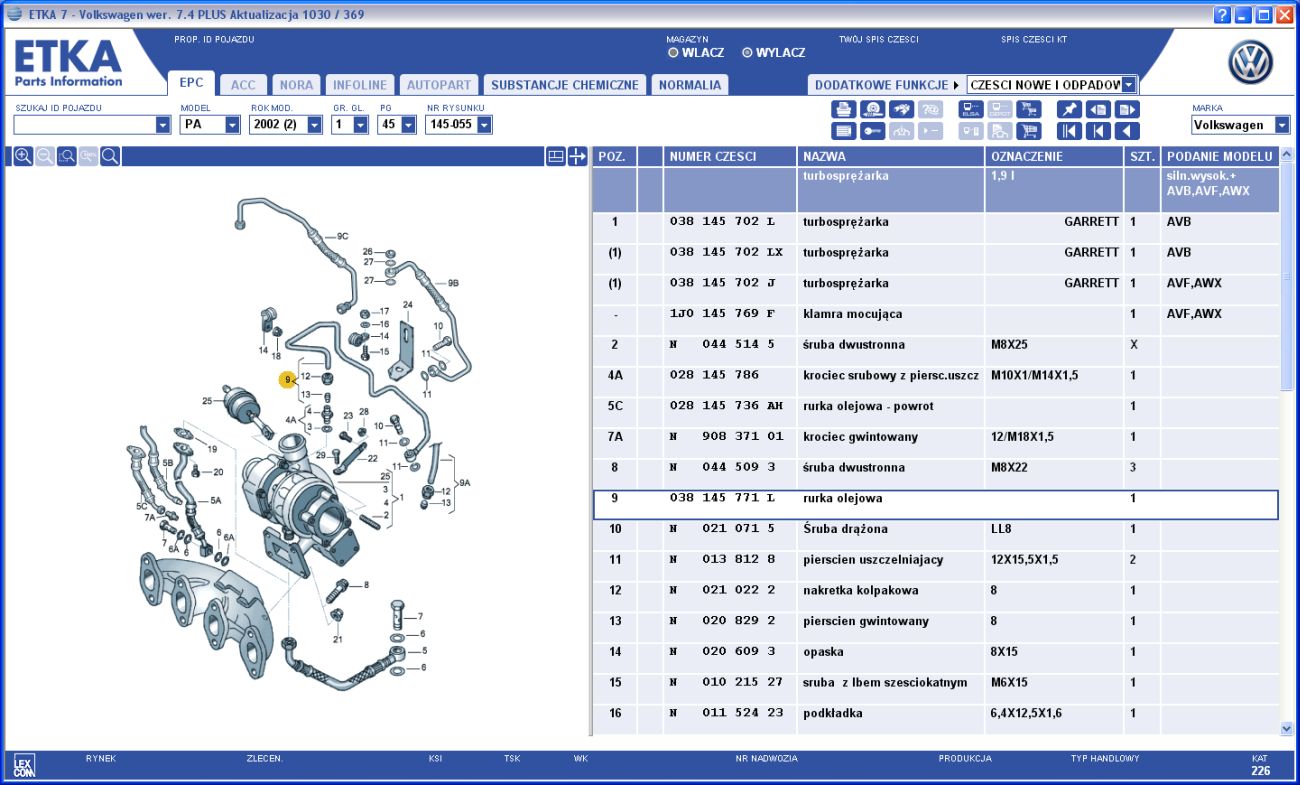The image size is (1300, 785).
Task: Click the LexCom logo in status bar
Action: (23, 767)
